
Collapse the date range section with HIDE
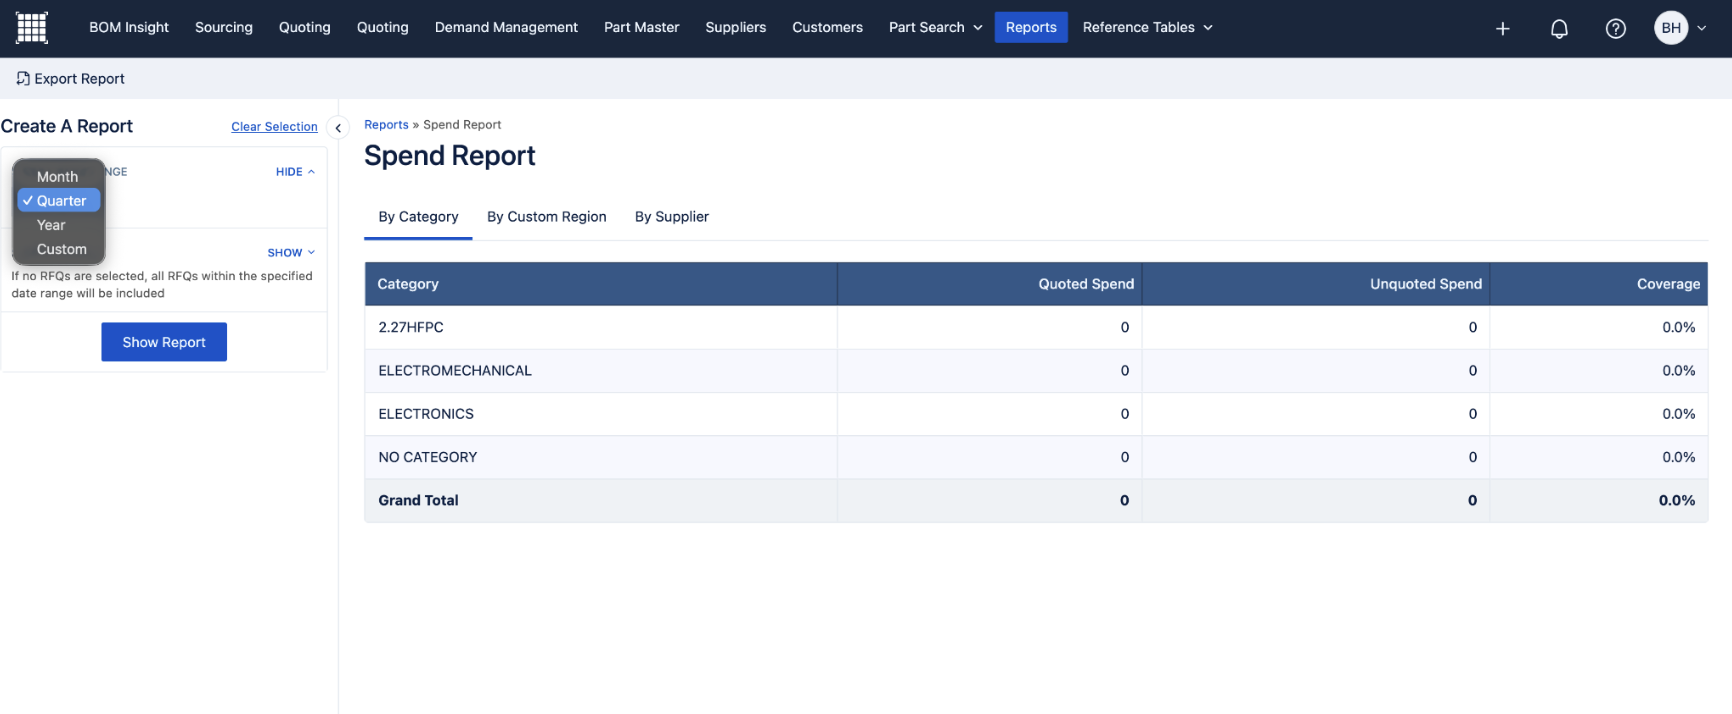click(x=295, y=172)
